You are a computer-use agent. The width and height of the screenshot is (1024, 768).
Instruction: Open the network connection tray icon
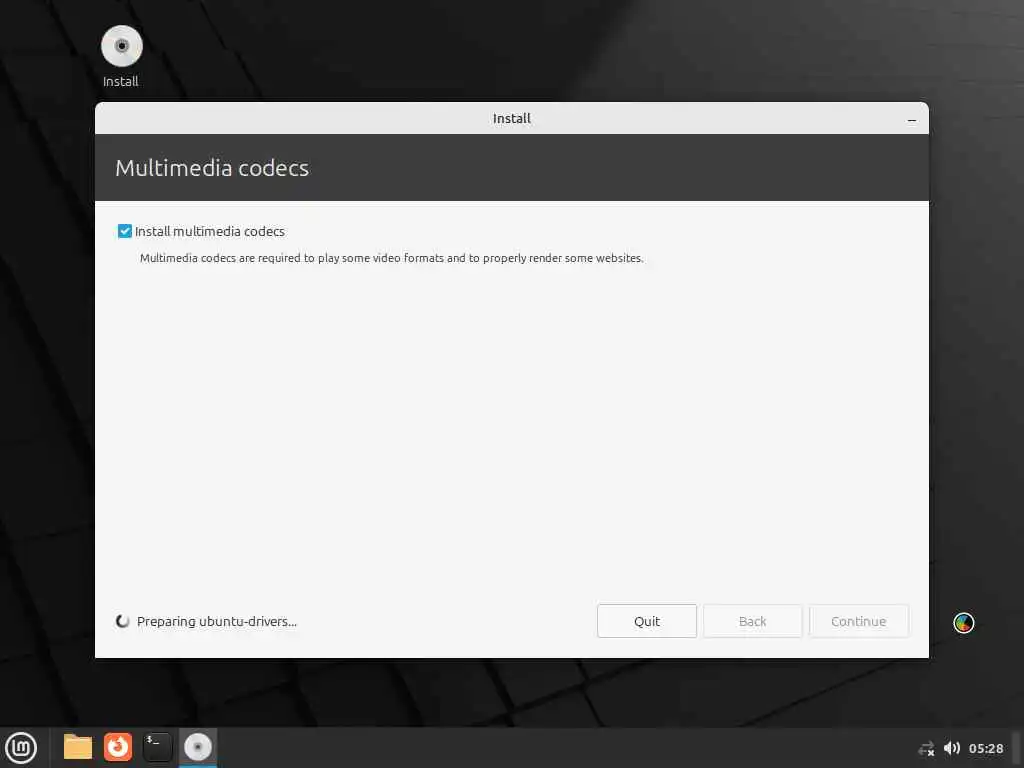click(x=926, y=749)
